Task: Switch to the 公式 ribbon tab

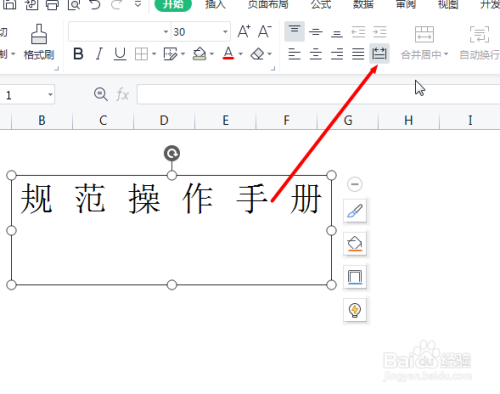Action: click(x=321, y=4)
